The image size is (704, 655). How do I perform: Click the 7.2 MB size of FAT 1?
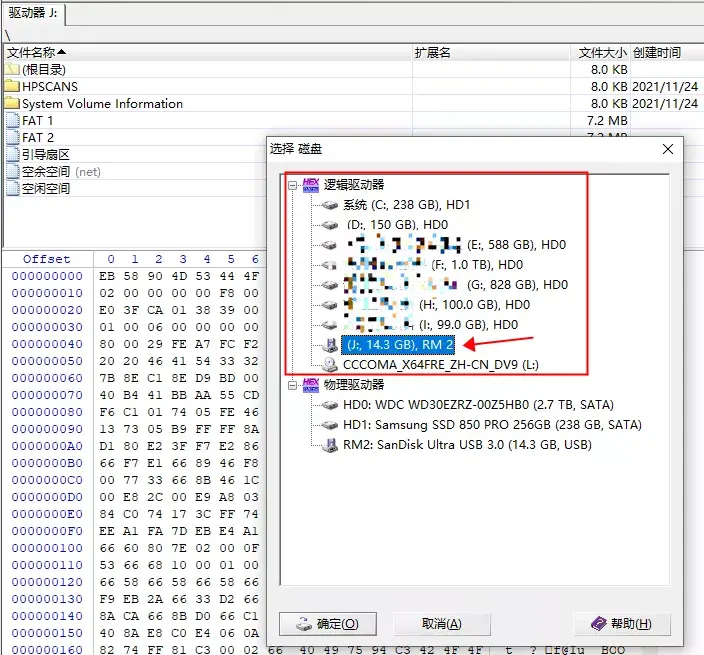point(607,121)
